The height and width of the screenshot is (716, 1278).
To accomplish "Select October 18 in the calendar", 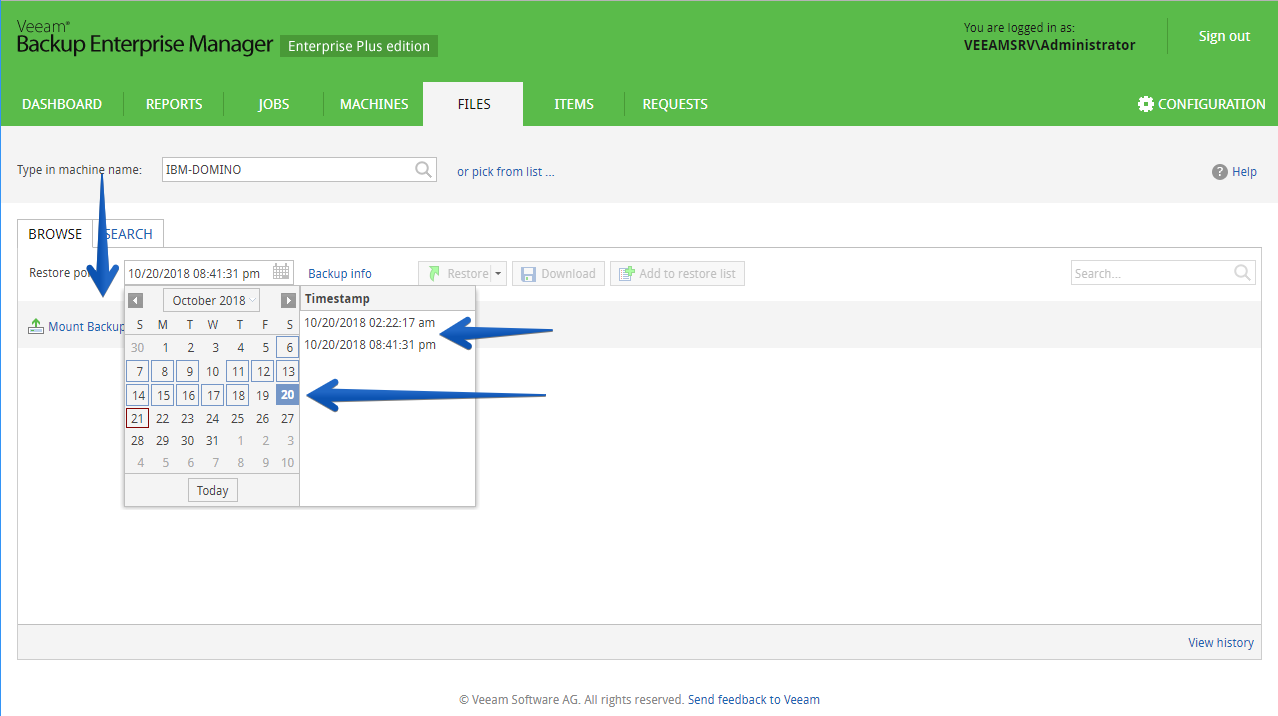I will click(237, 395).
